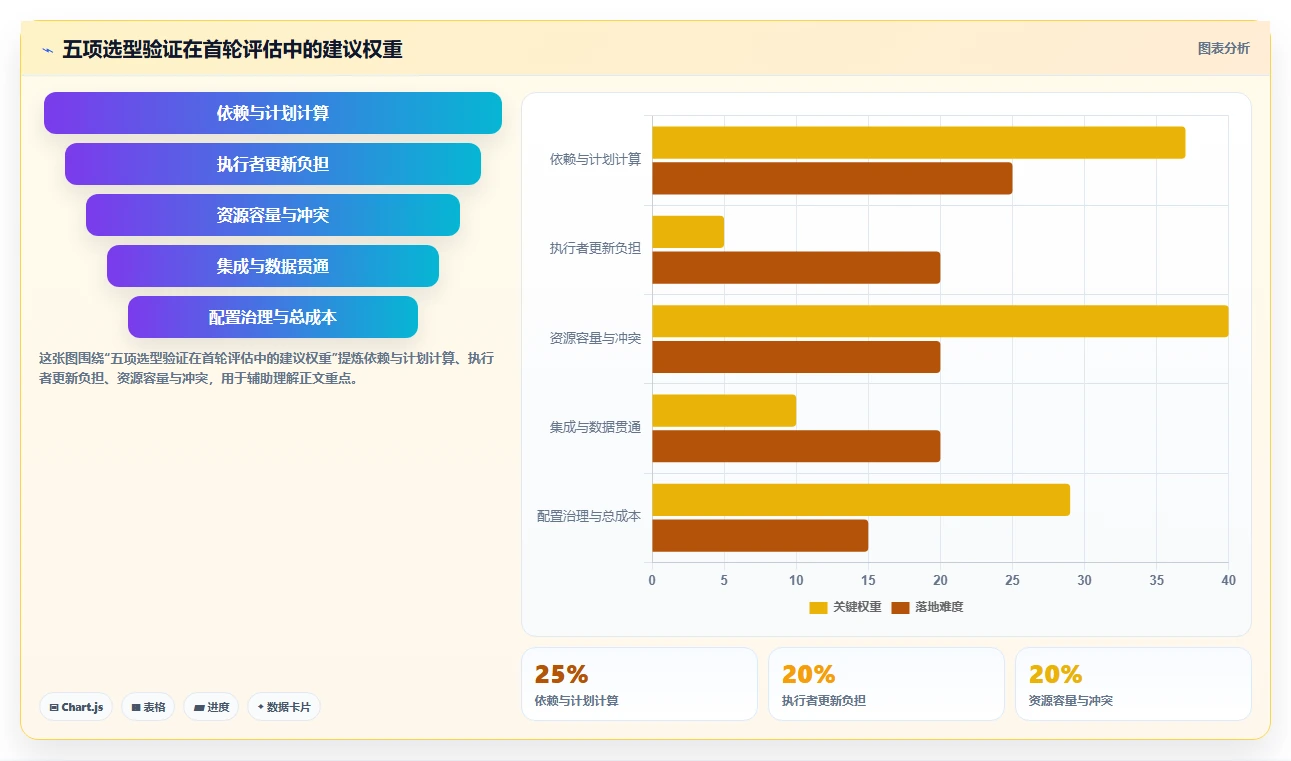This screenshot has width=1291, height=761.
Task: Click the 进度 tag chip
Action: [x=211, y=707]
